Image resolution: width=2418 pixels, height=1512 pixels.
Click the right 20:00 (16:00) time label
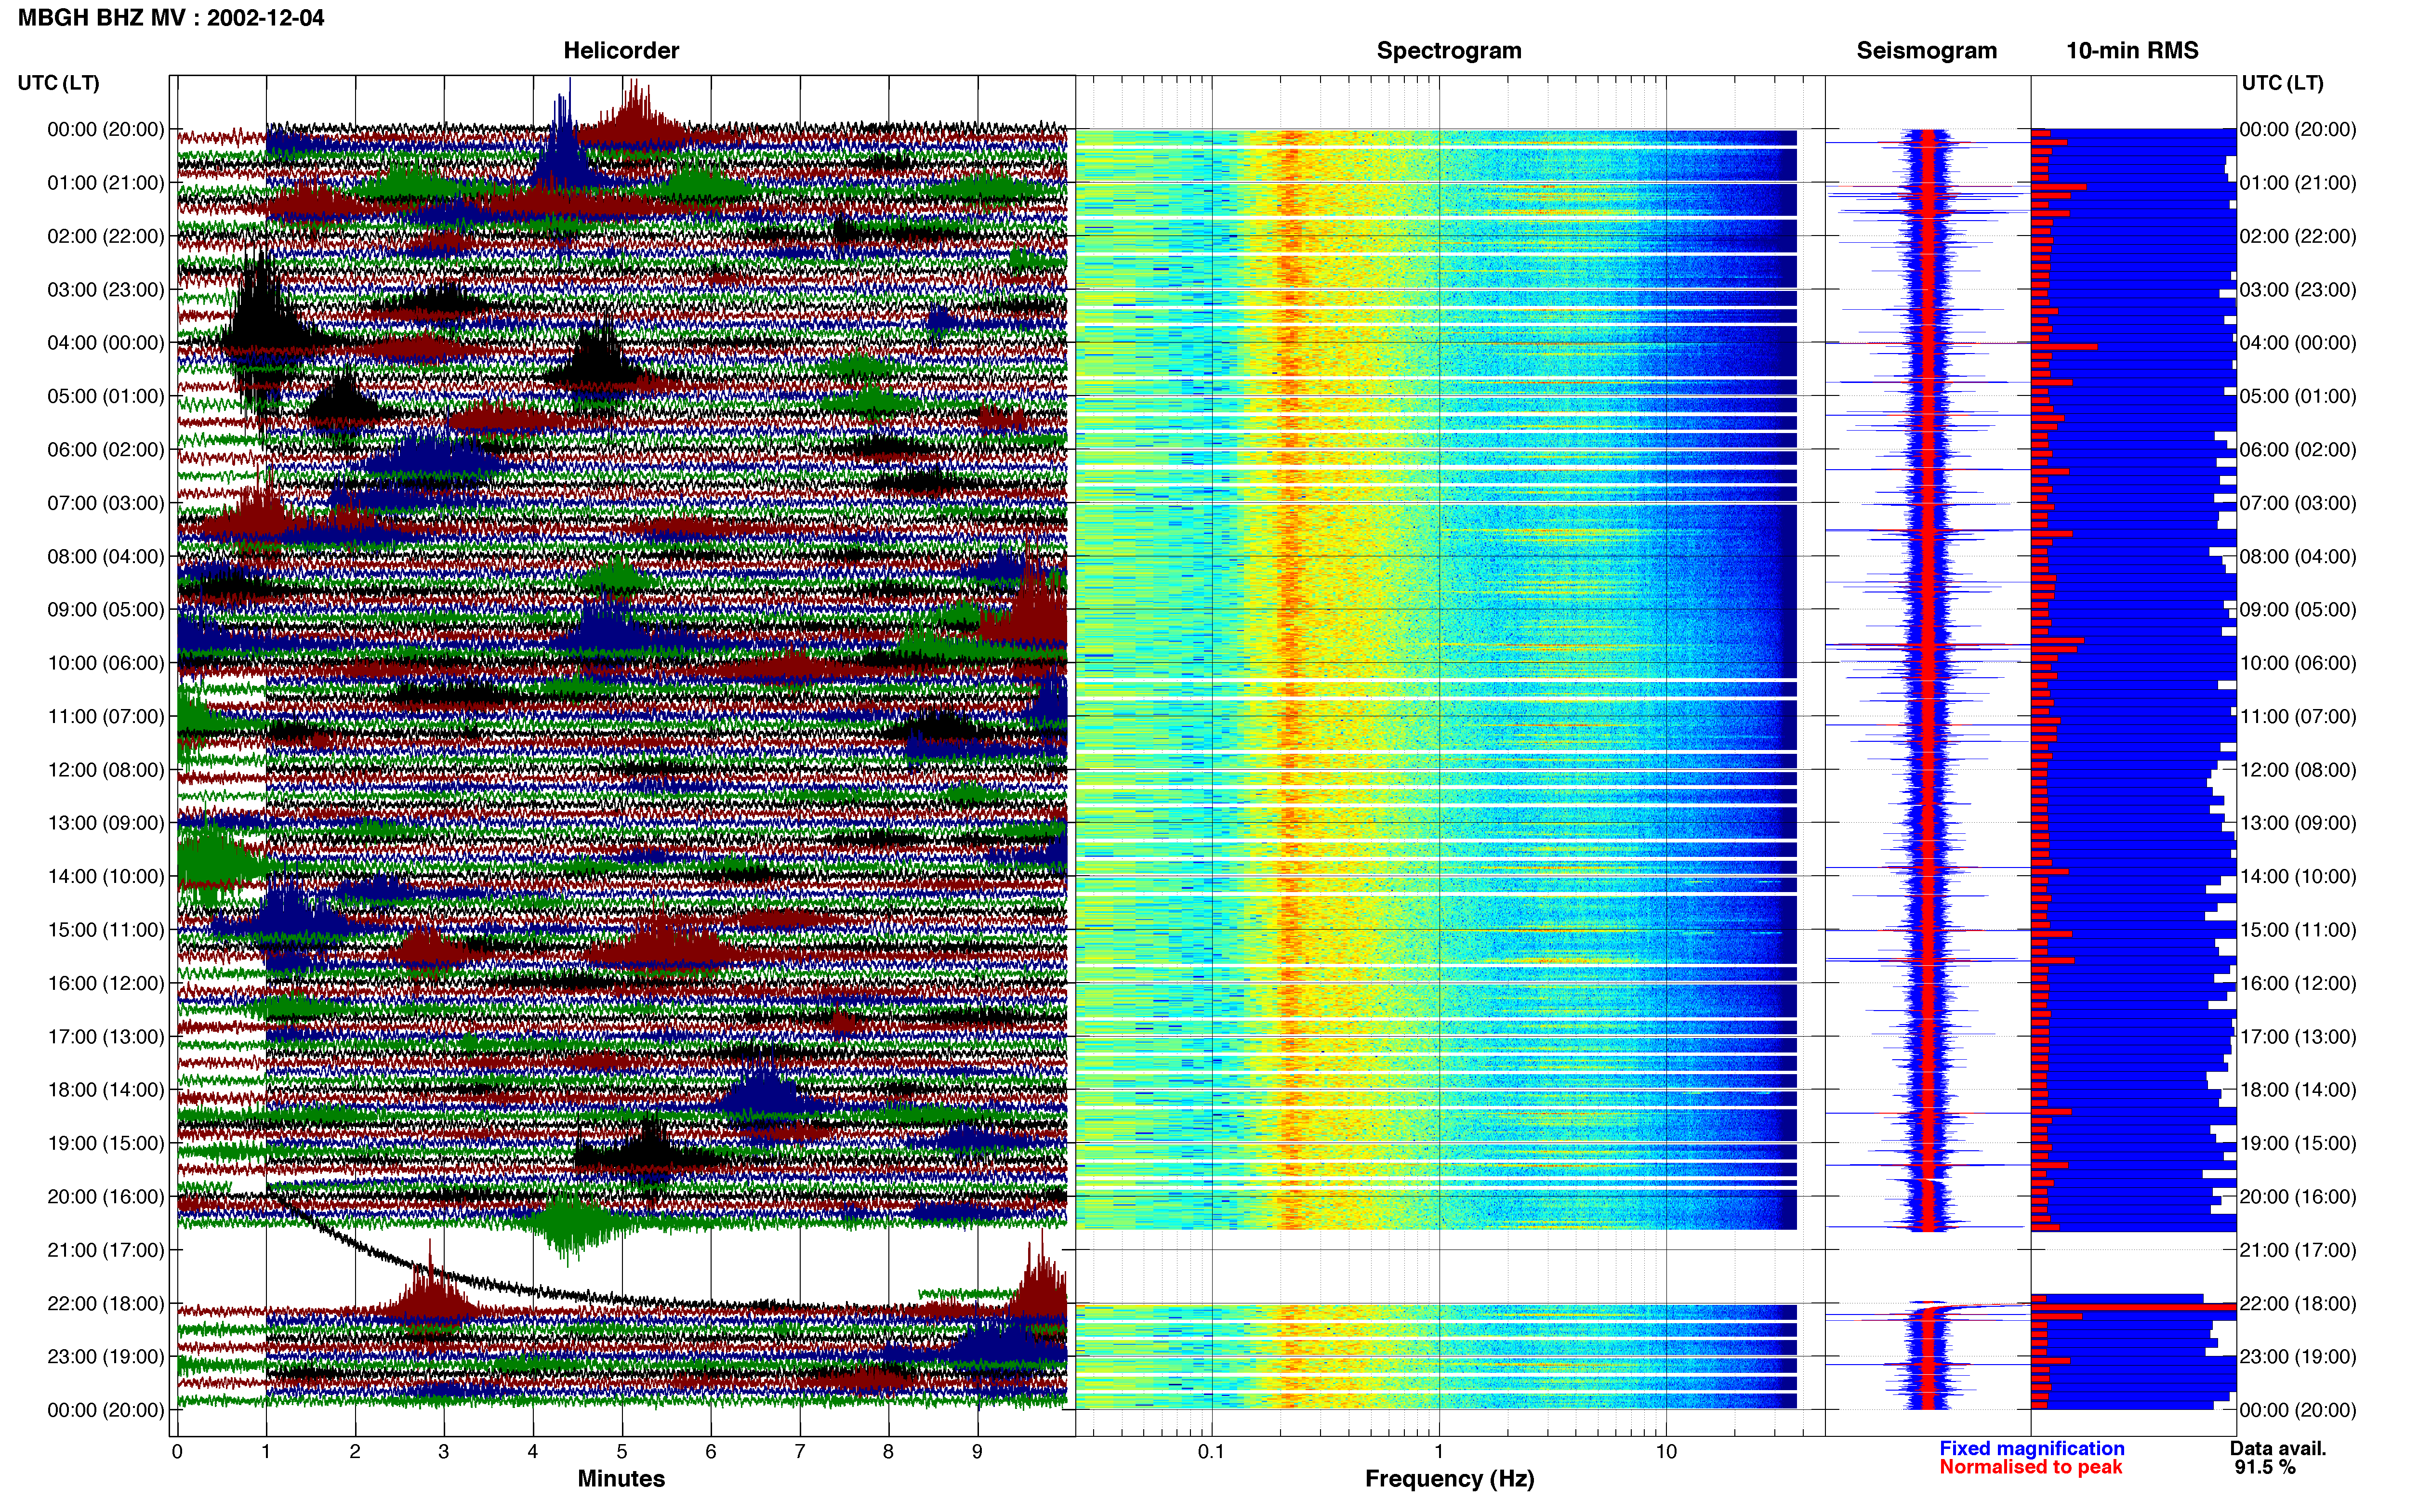pos(2298,1197)
